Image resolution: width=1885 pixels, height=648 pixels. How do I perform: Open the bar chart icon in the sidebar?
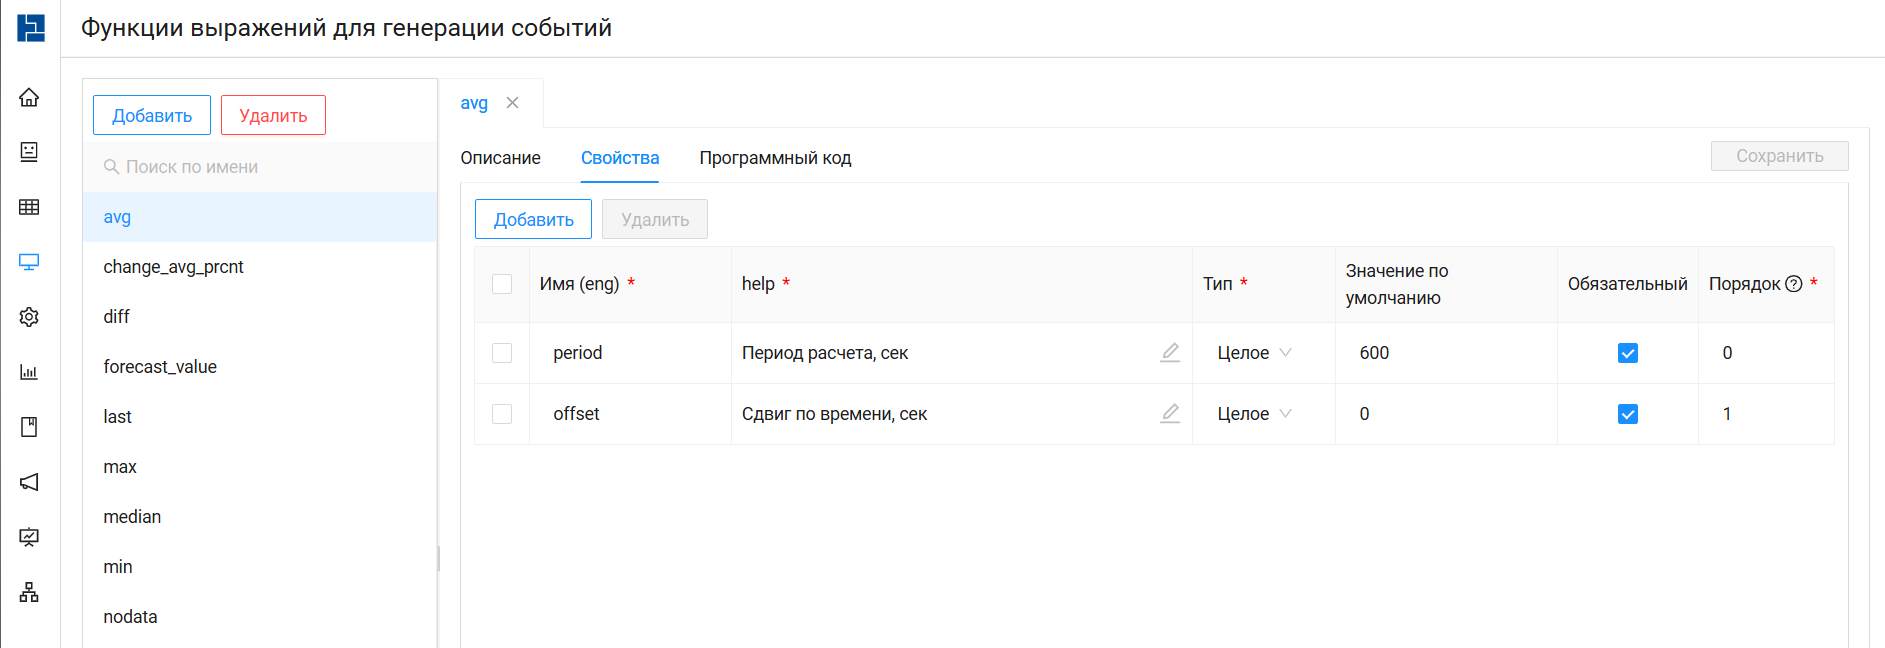point(29,372)
